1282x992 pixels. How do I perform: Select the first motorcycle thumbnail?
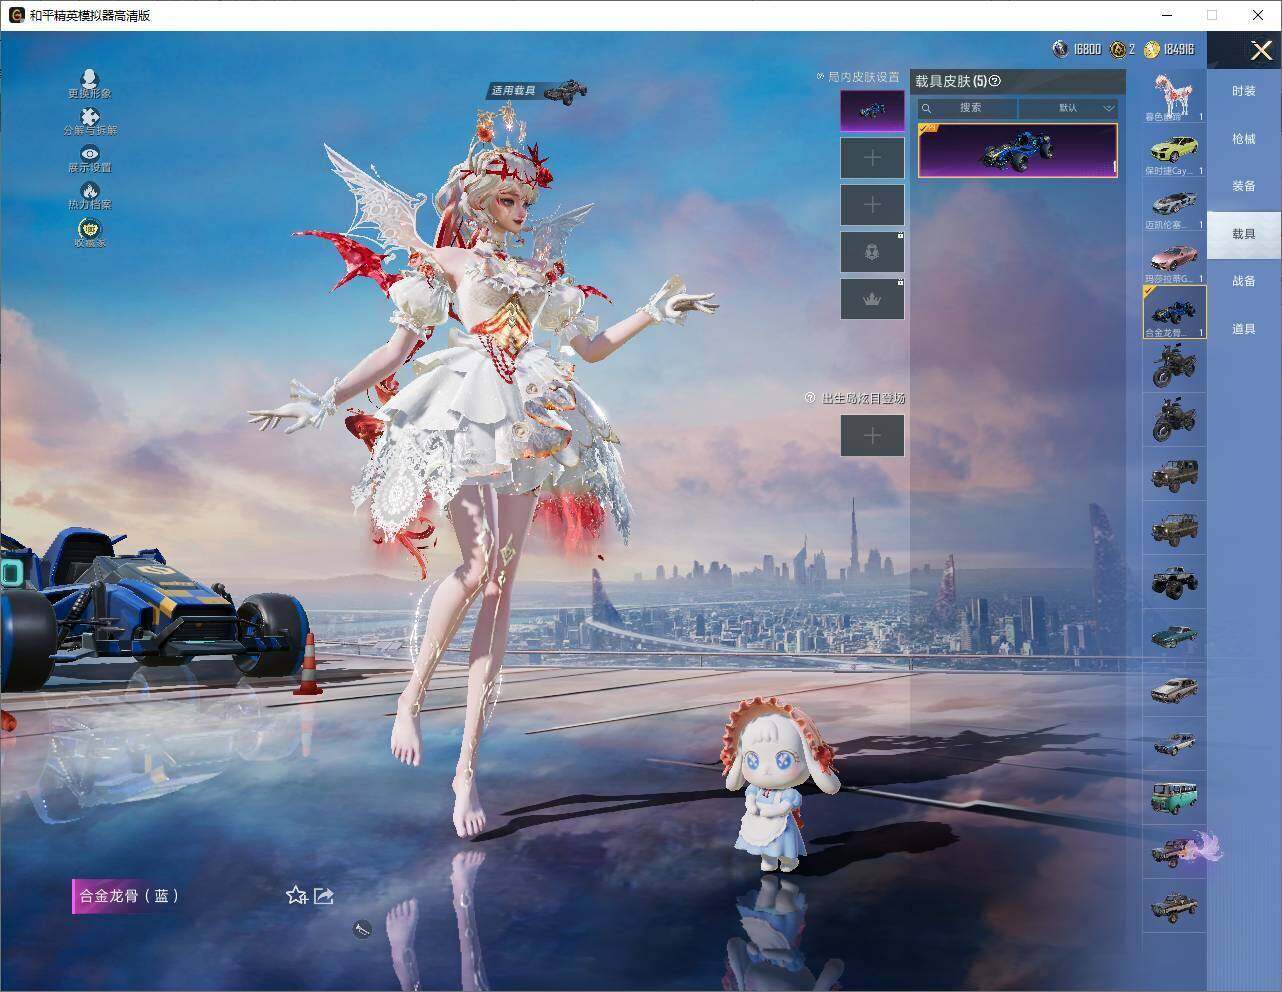point(1174,366)
